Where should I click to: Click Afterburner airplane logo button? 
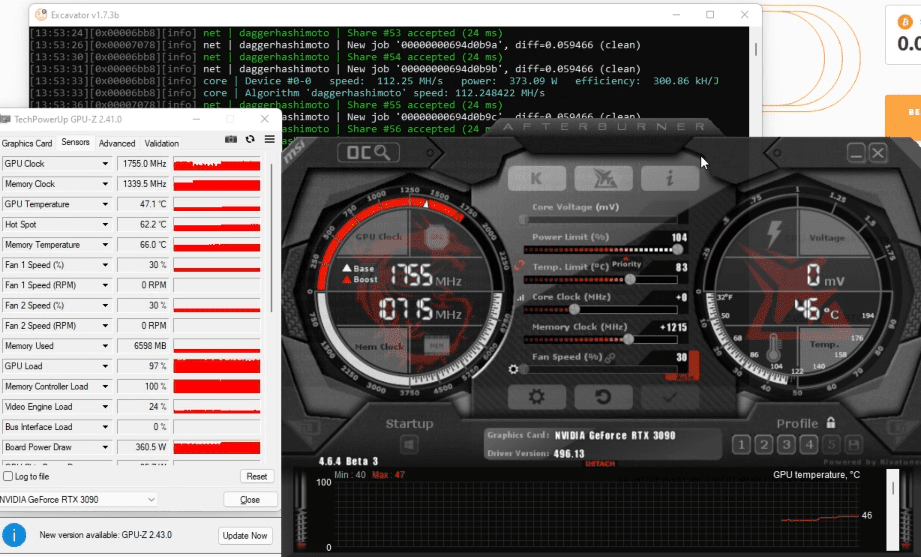(x=603, y=178)
